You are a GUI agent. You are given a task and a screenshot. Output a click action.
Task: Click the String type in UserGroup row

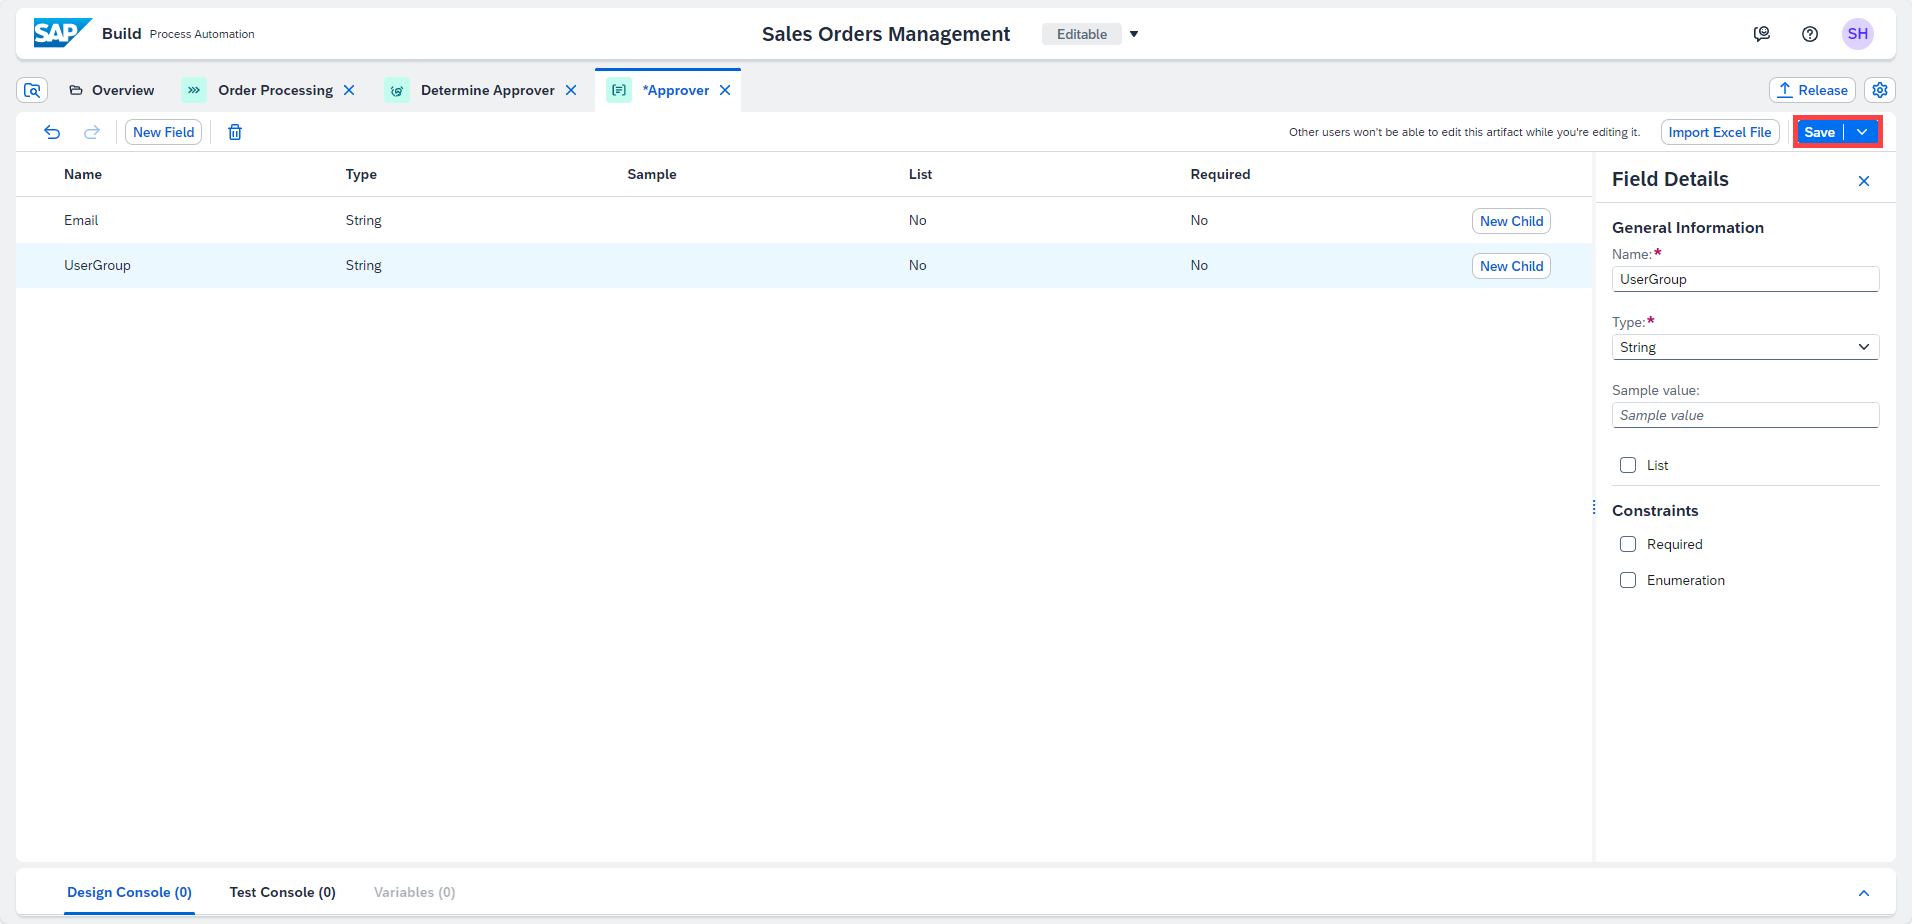(363, 265)
